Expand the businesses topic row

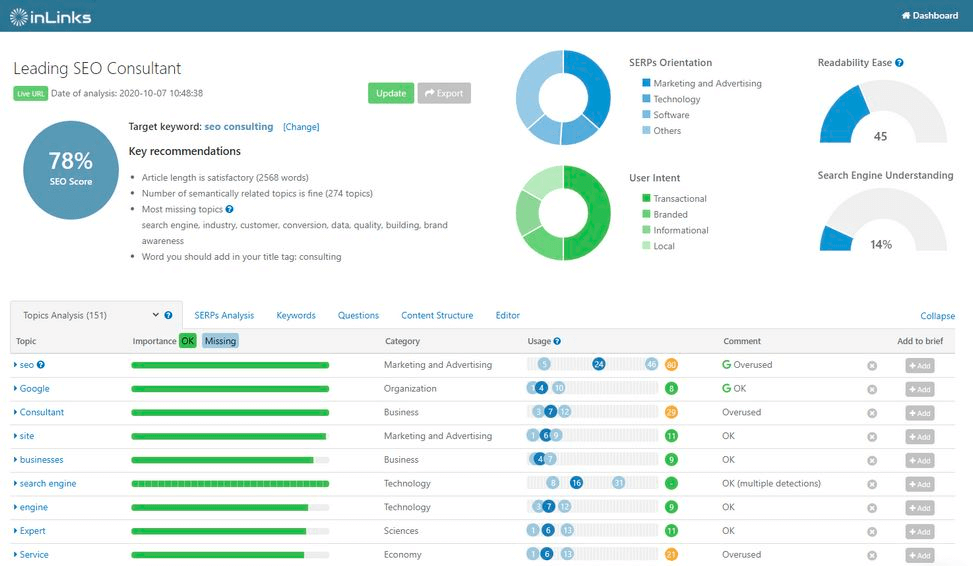coord(16,460)
